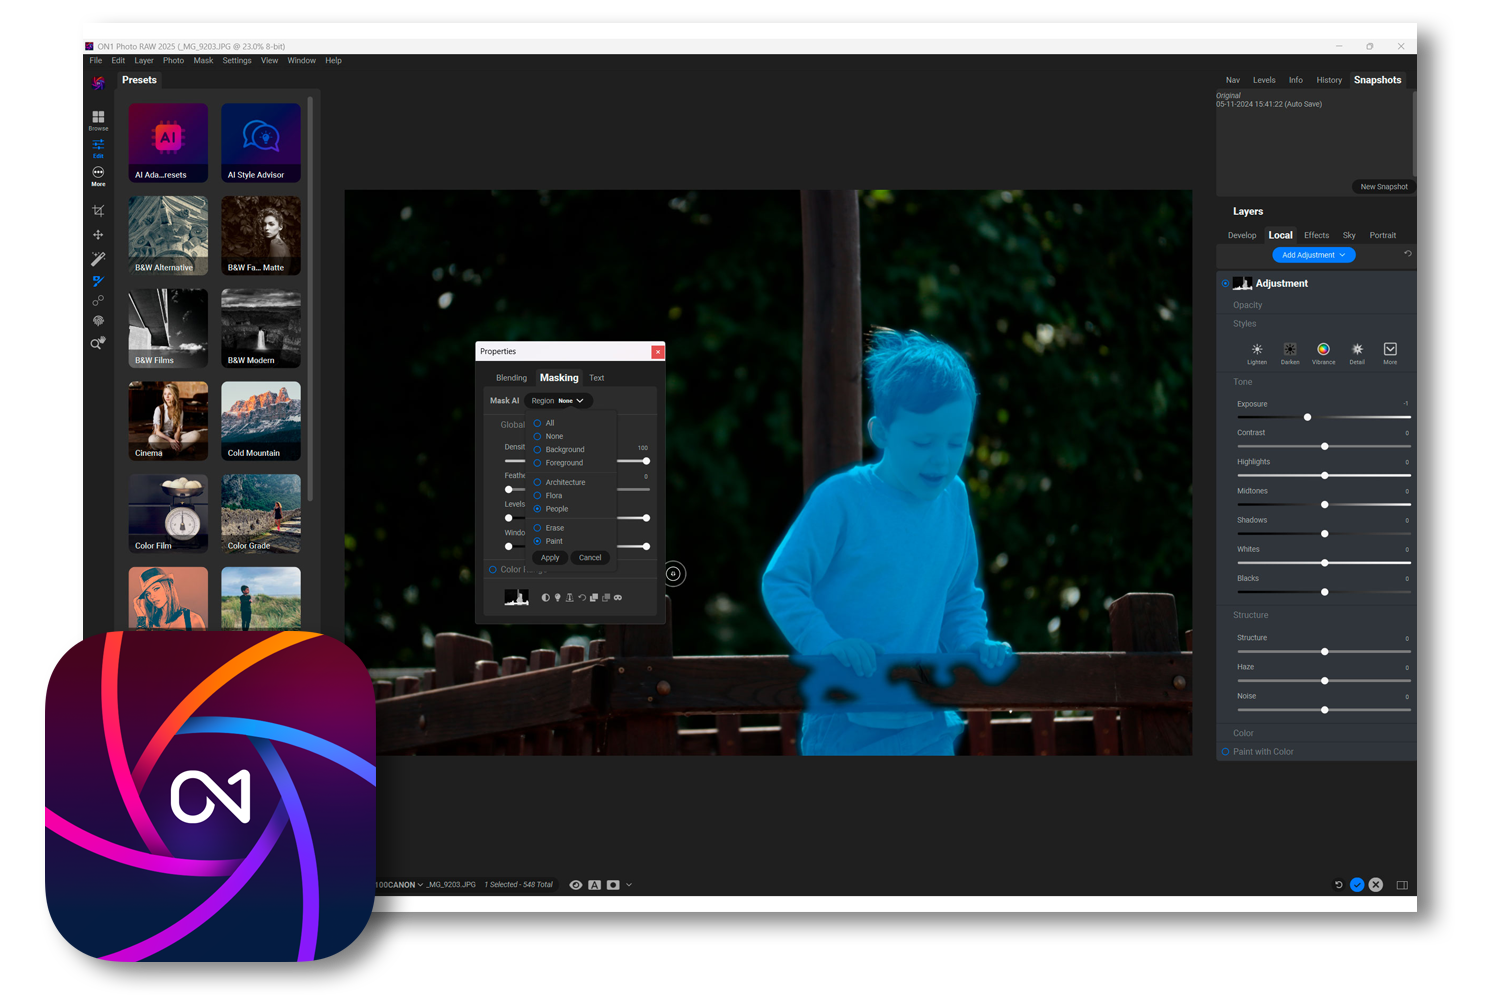Select the Move/Transform tool
1500x1000 pixels.
click(98, 235)
